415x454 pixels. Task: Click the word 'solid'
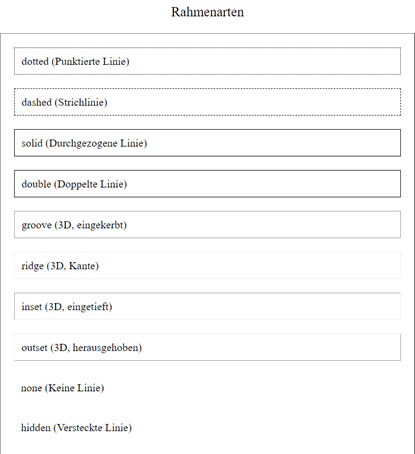click(x=32, y=143)
